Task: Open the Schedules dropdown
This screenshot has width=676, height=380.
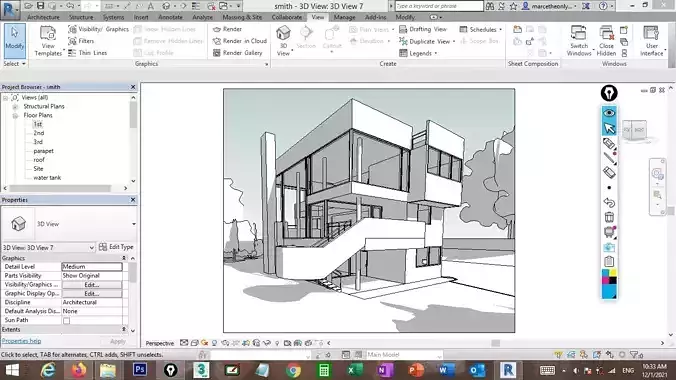Action: point(481,29)
